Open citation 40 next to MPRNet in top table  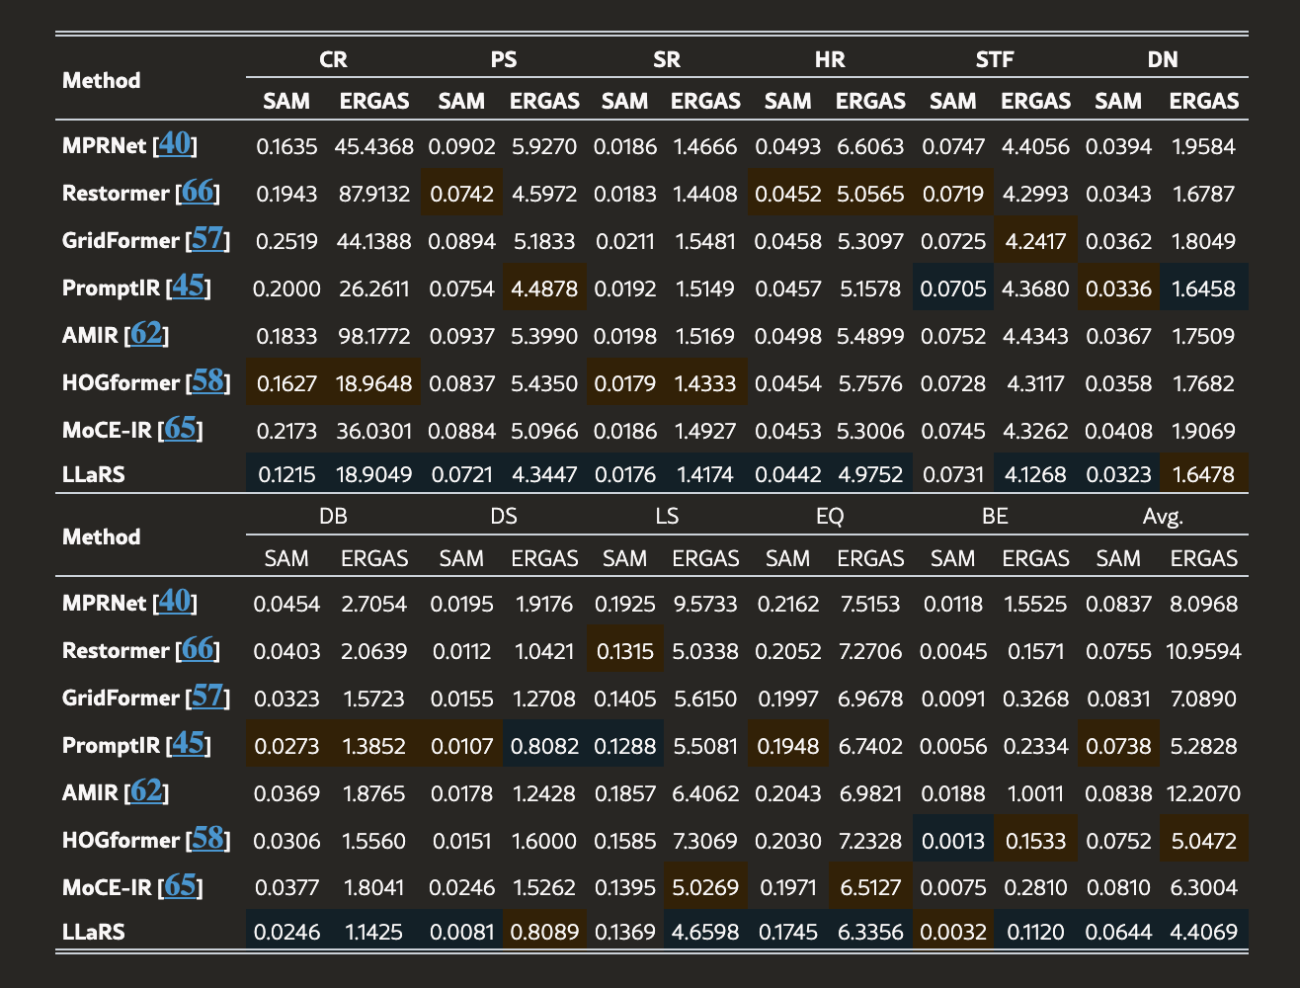pos(175,144)
